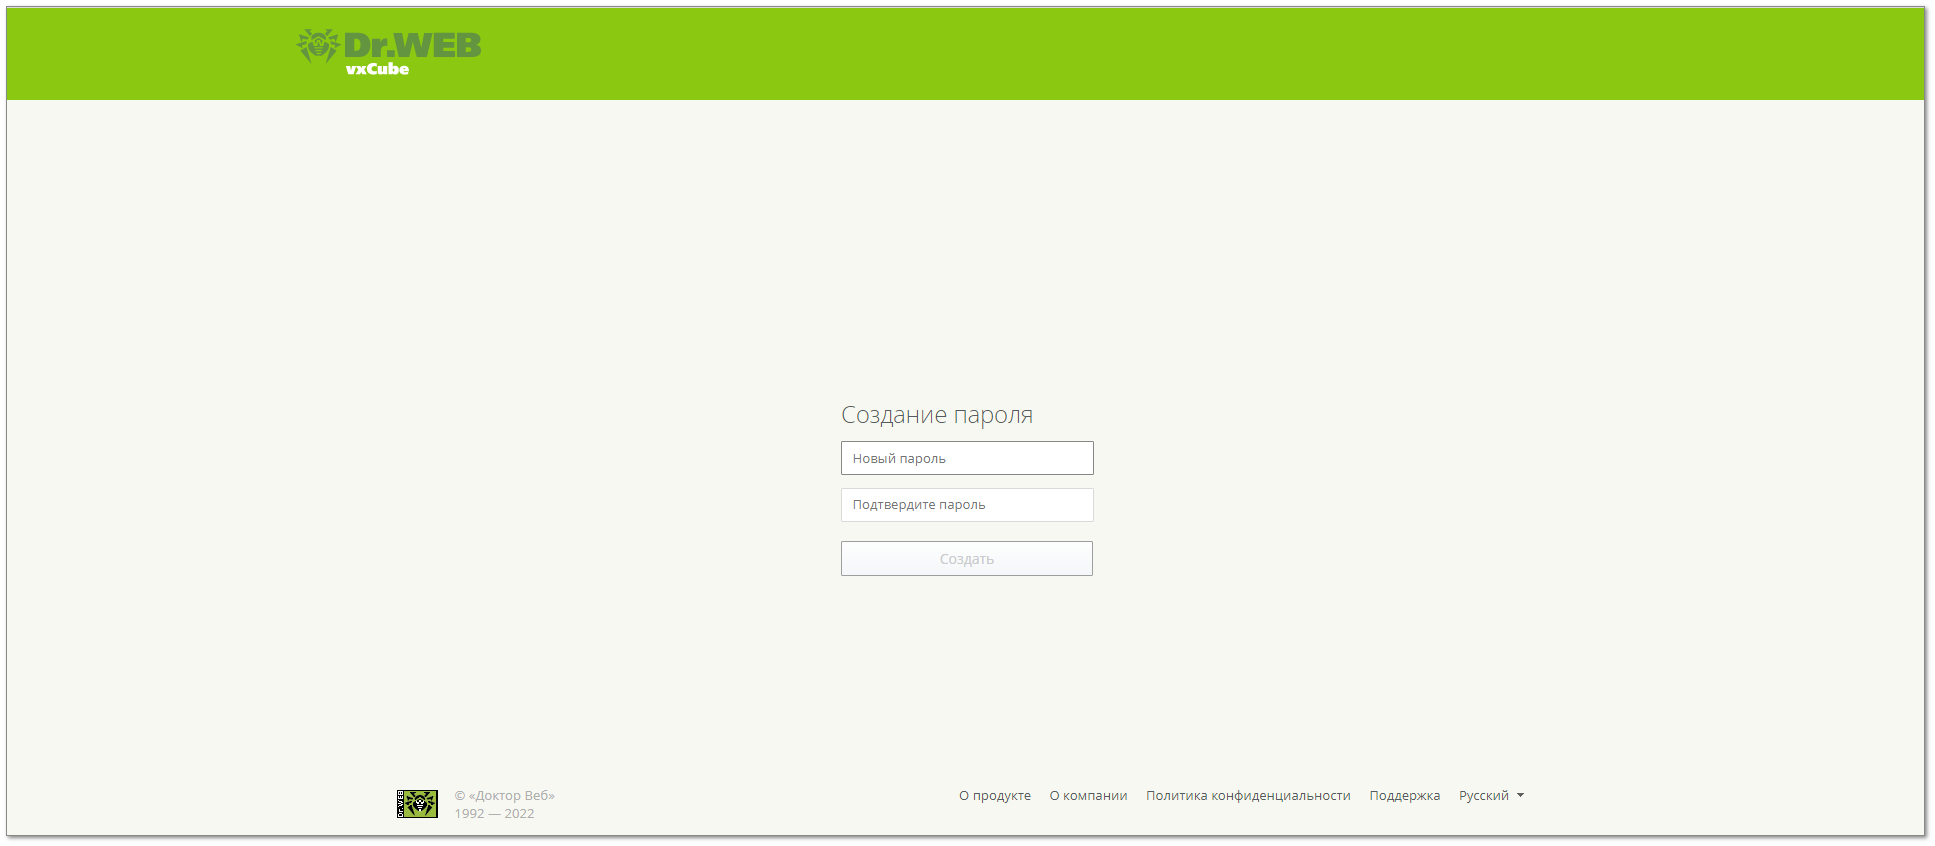Click the «1992 — 2022» year range text
1935x846 pixels.
click(494, 814)
